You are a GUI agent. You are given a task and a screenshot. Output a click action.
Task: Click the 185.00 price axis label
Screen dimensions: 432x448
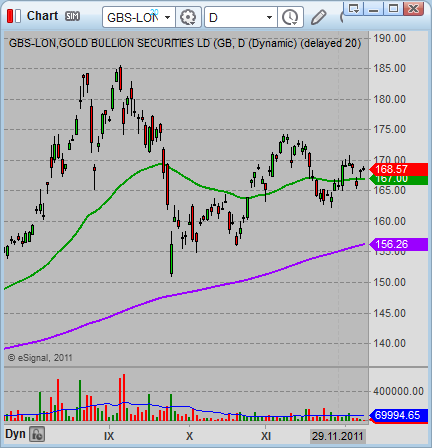[x=390, y=68]
